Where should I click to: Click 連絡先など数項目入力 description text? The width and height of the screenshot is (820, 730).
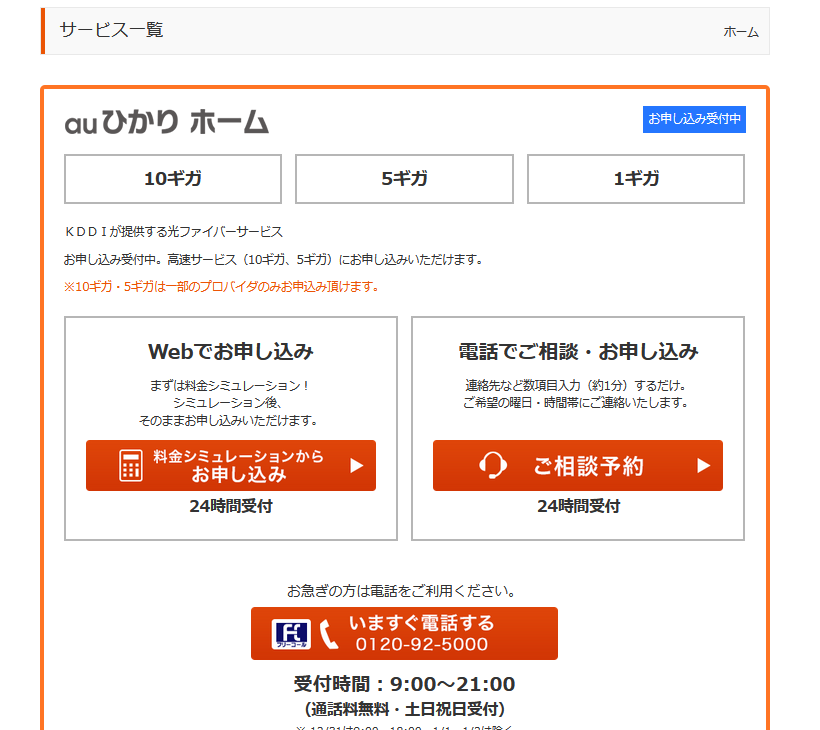(575, 386)
